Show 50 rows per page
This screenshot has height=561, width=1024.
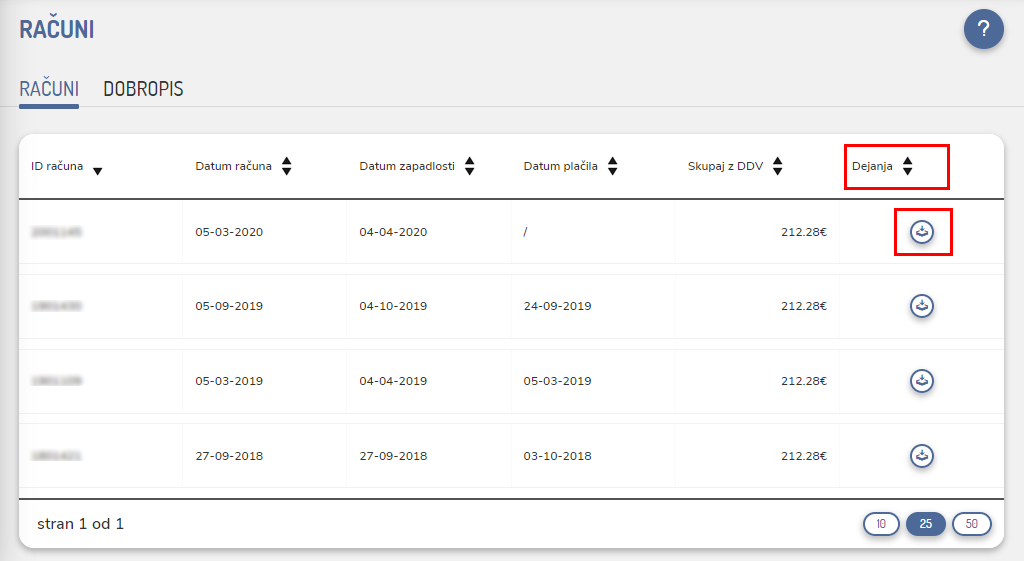pos(971,524)
